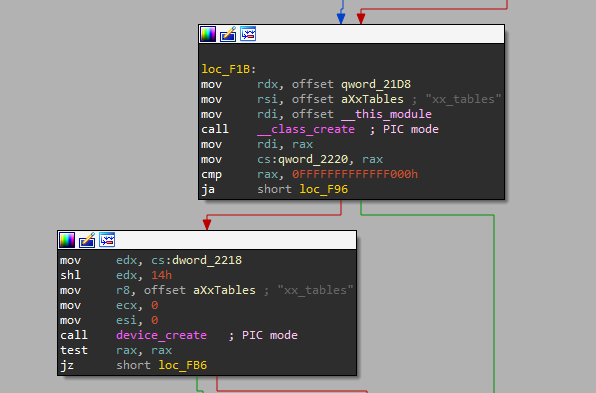Select the loc_F1B label
This screenshot has width=596, height=393.
(x=226, y=69)
